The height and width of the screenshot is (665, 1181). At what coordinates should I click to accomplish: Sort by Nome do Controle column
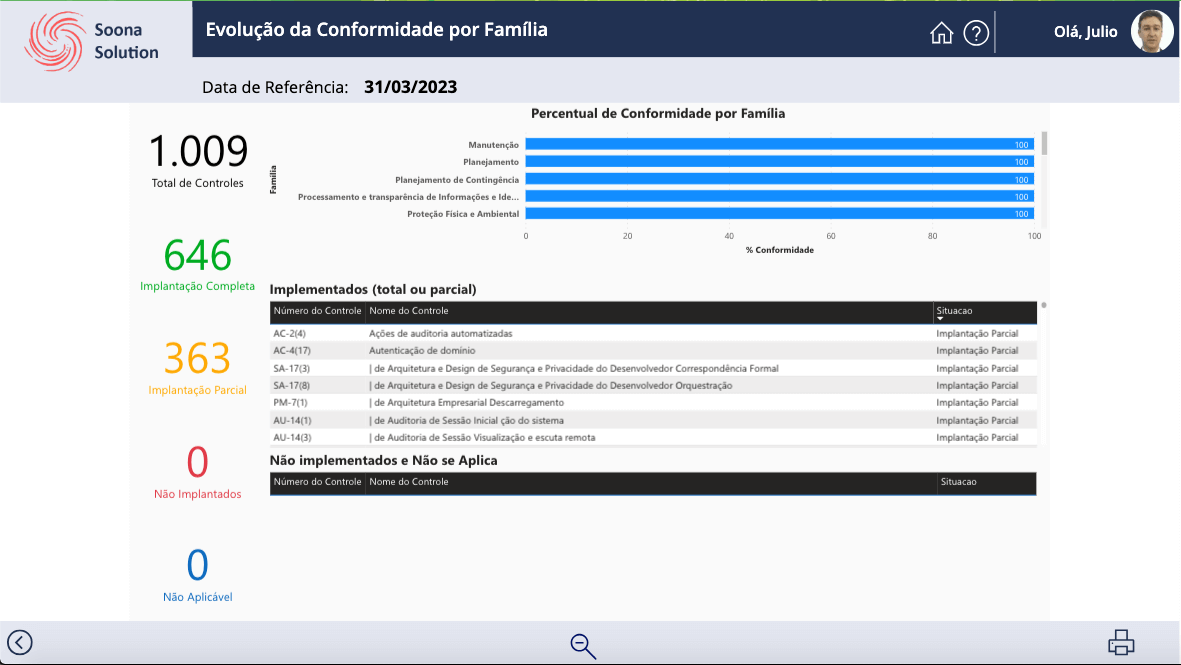(409, 311)
